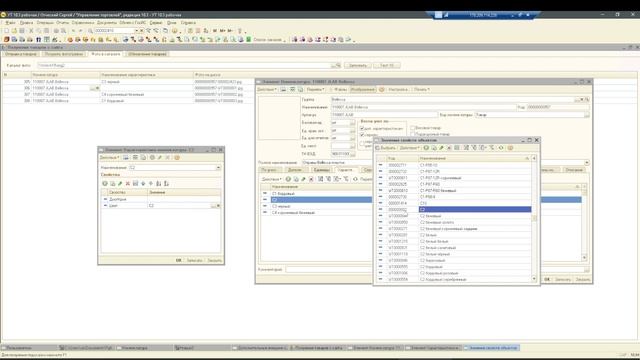
Task: Select the C2 белый value row
Action: 454,235
